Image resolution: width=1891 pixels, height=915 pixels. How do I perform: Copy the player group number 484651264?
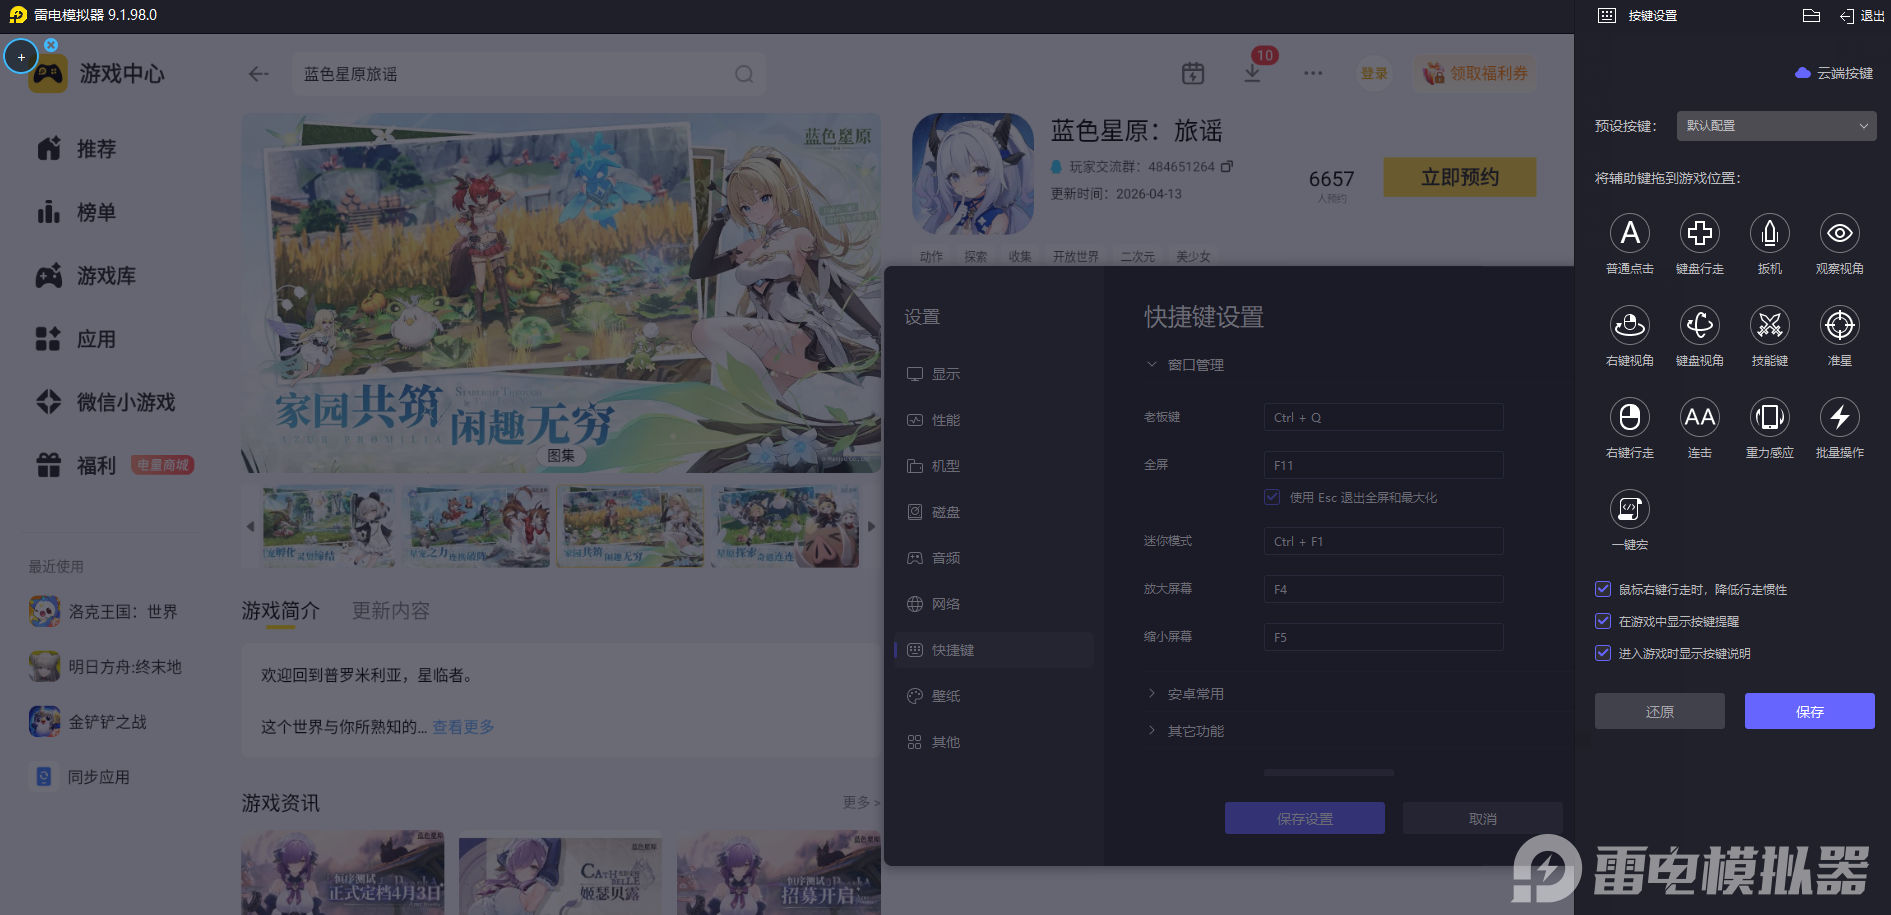[x=1227, y=166]
